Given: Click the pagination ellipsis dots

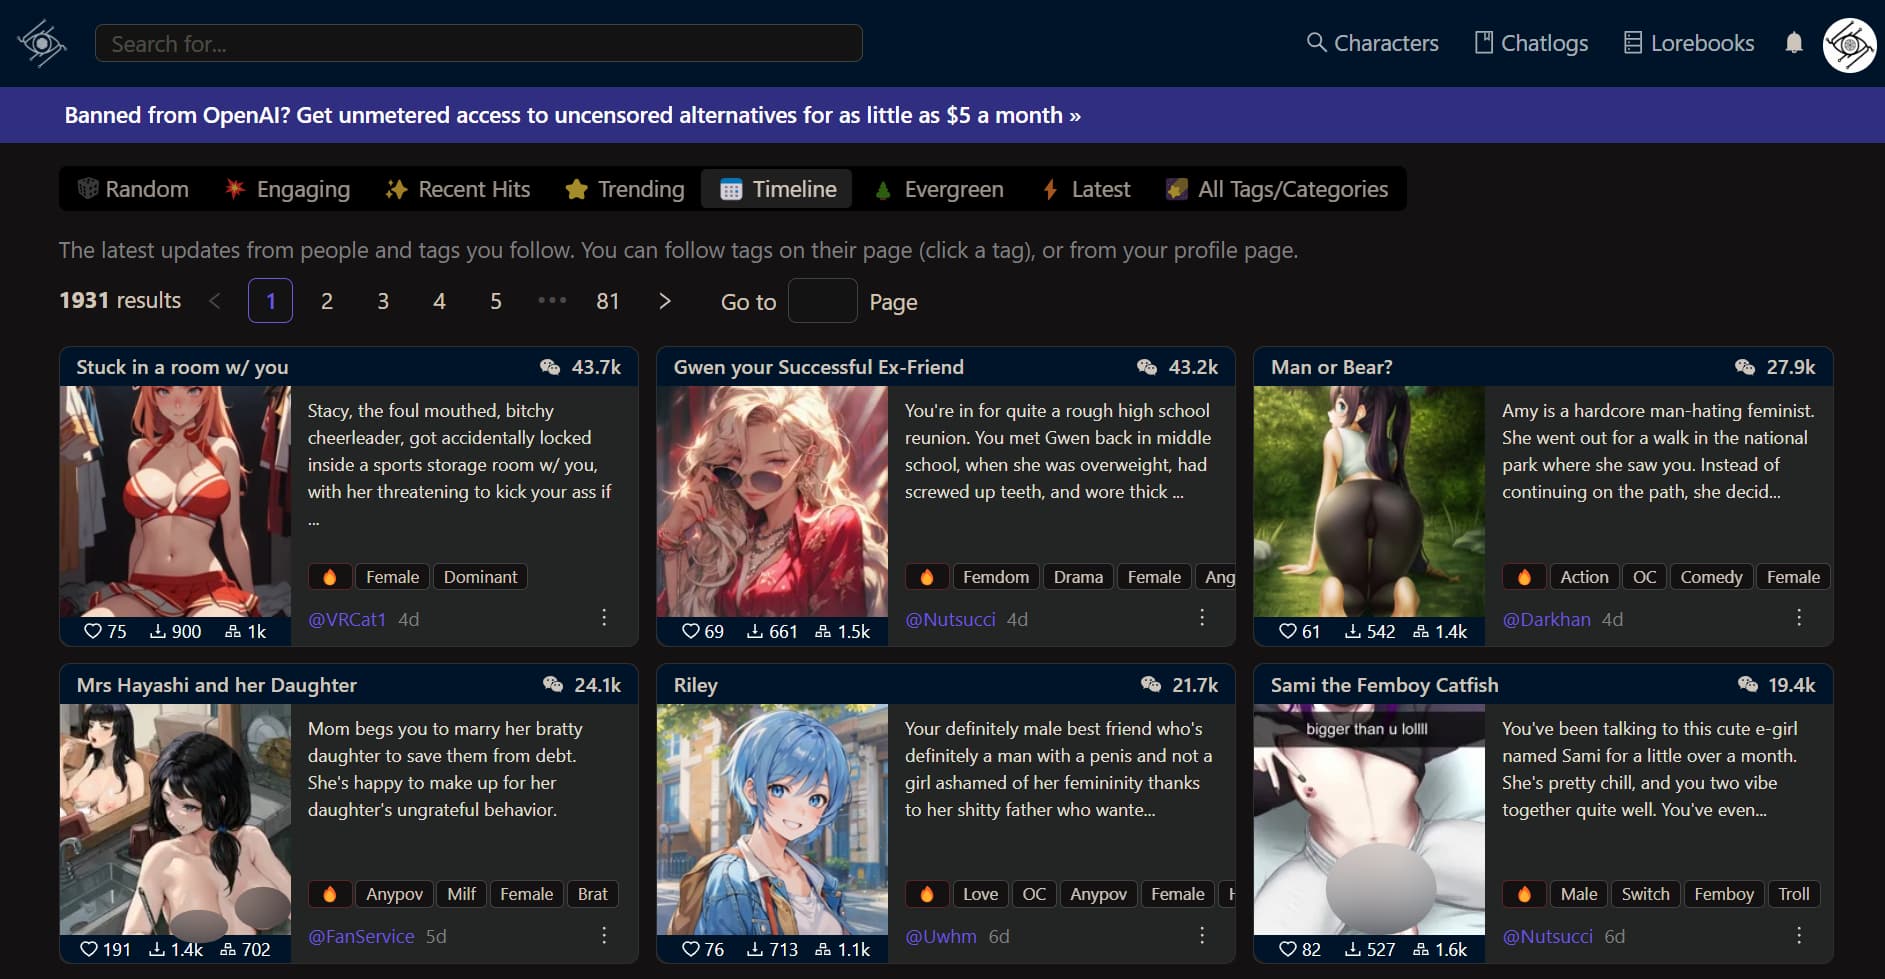Looking at the screenshot, I should pos(552,300).
